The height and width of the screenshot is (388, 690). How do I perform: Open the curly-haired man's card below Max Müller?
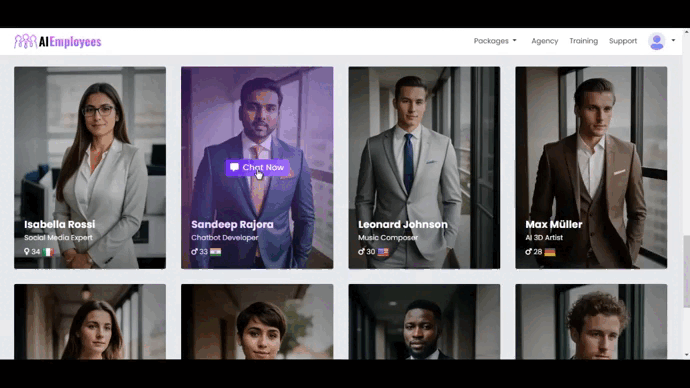591,322
